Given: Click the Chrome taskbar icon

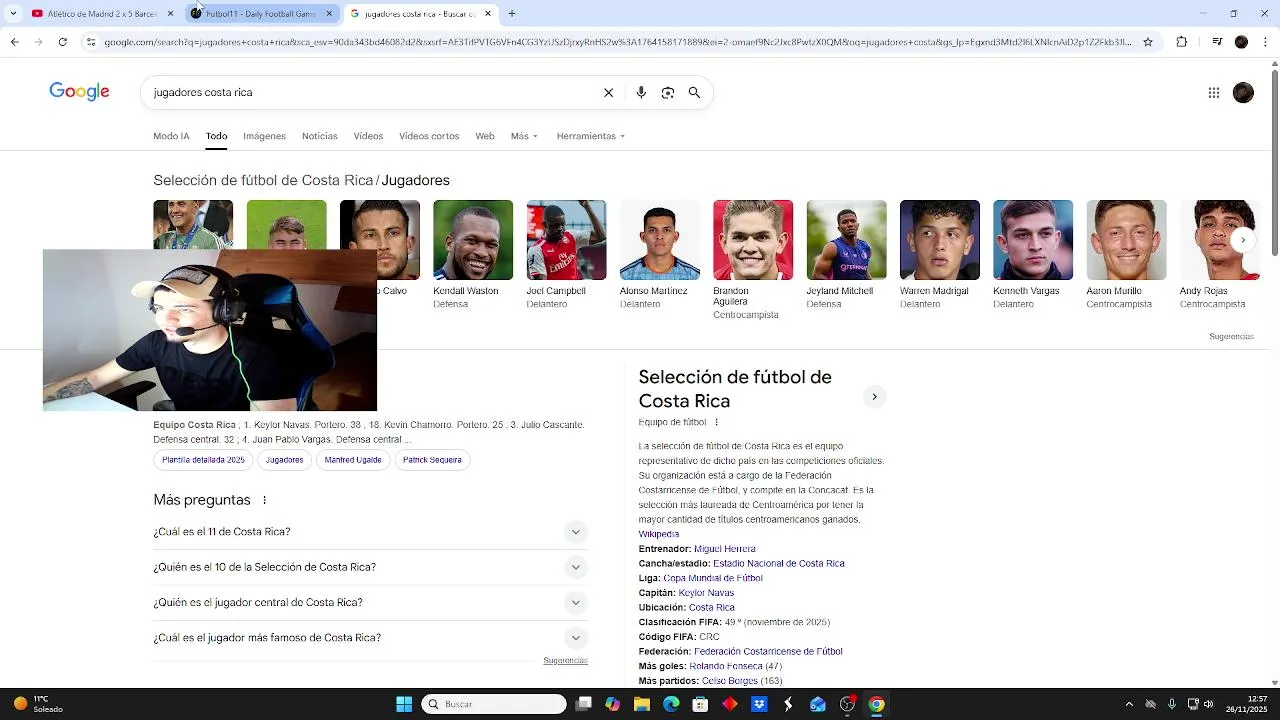Looking at the screenshot, I should click(877, 704).
